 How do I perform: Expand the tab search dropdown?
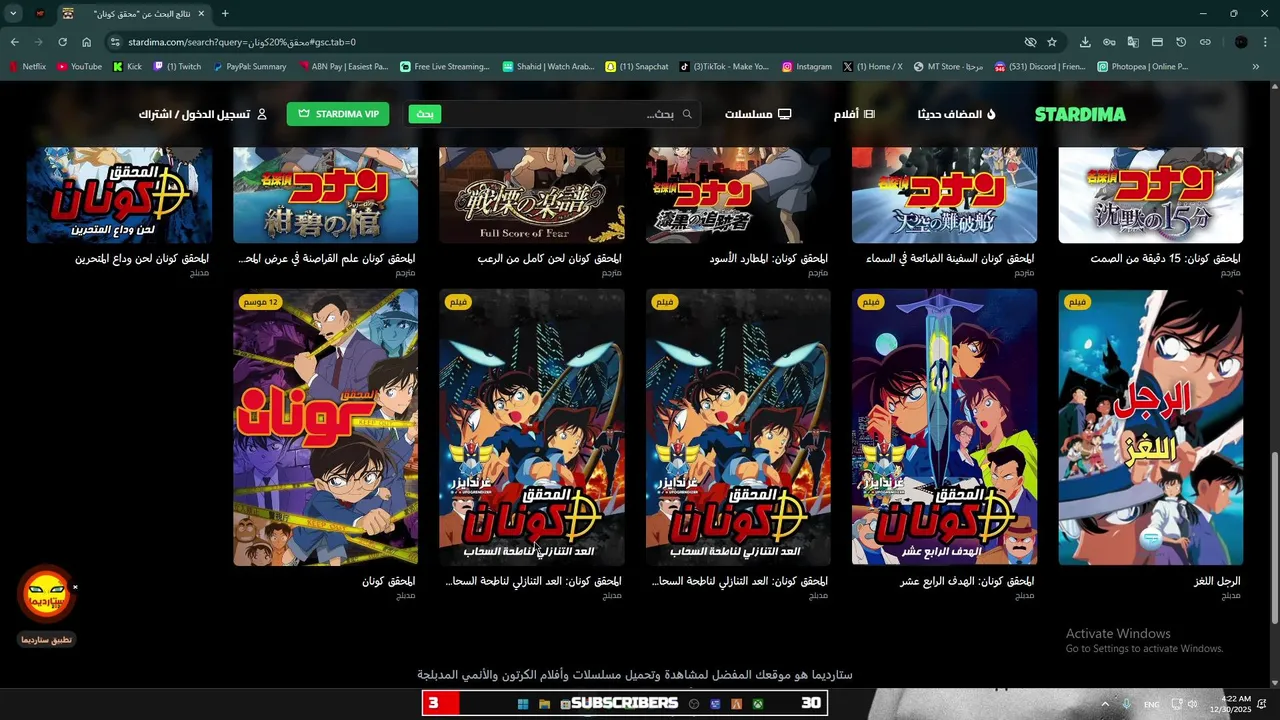13,14
